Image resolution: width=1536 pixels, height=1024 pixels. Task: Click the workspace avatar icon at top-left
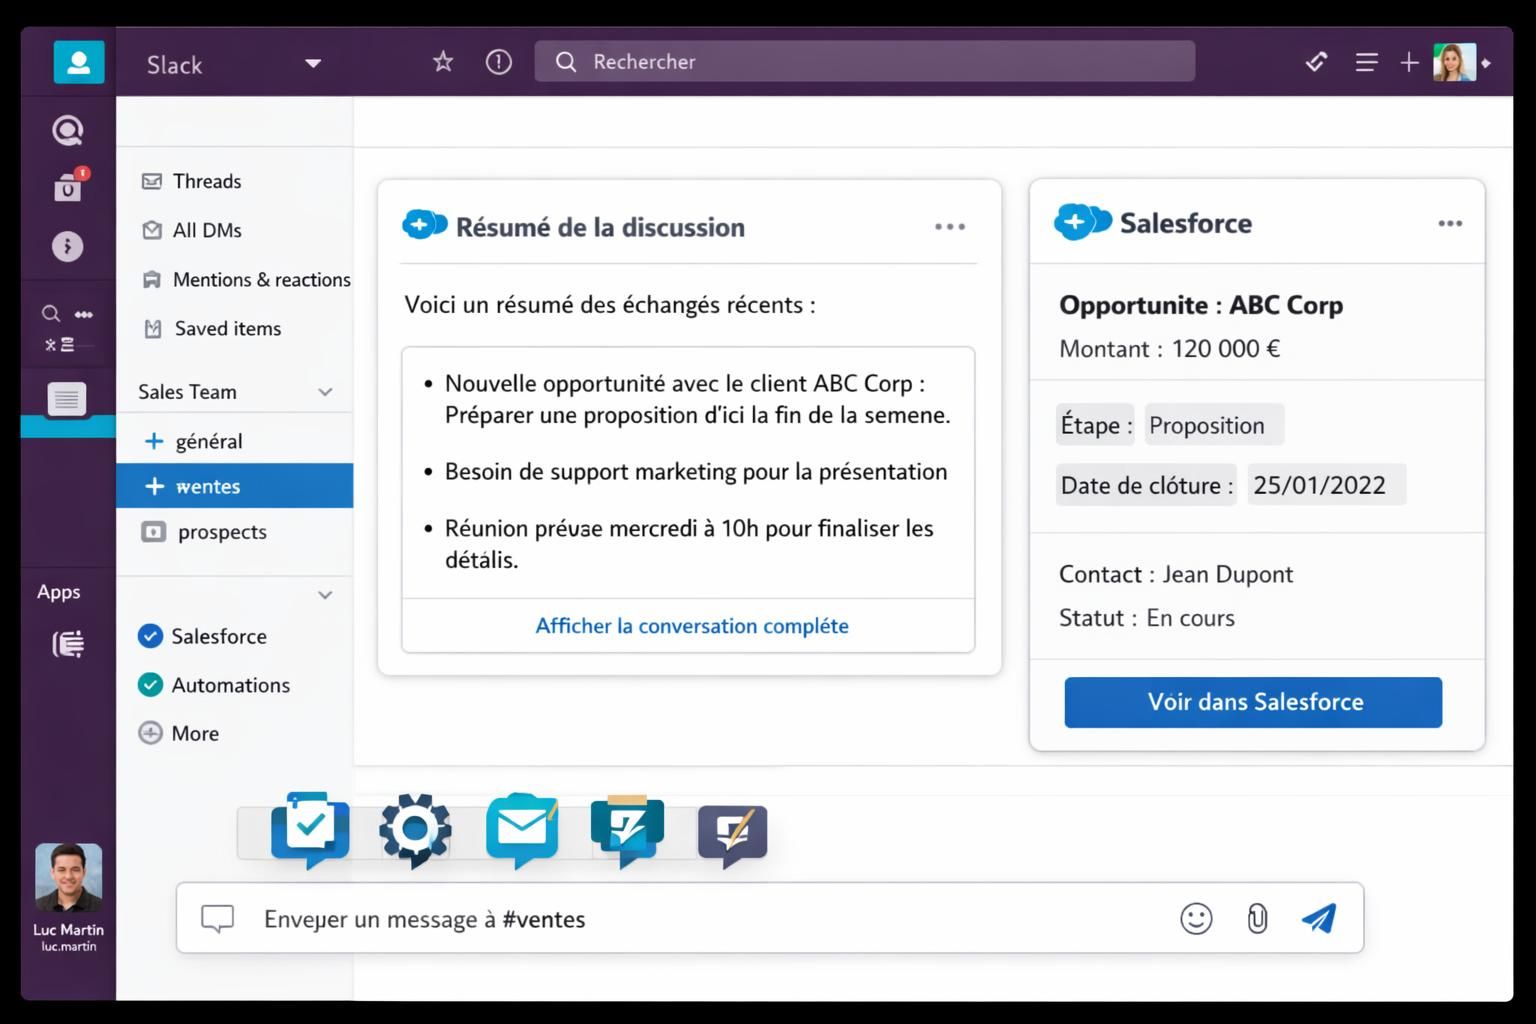78,63
